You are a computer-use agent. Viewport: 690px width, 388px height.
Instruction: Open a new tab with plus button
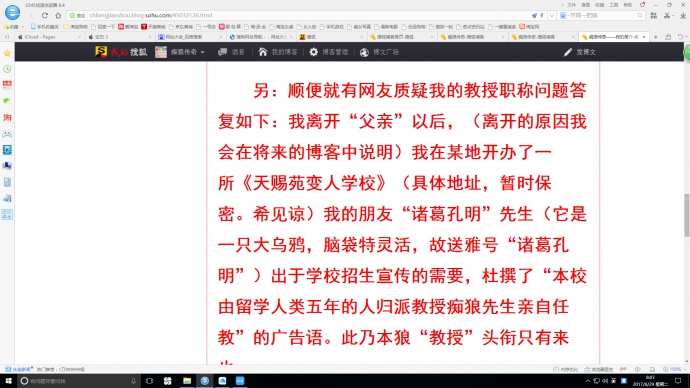tap(656, 37)
